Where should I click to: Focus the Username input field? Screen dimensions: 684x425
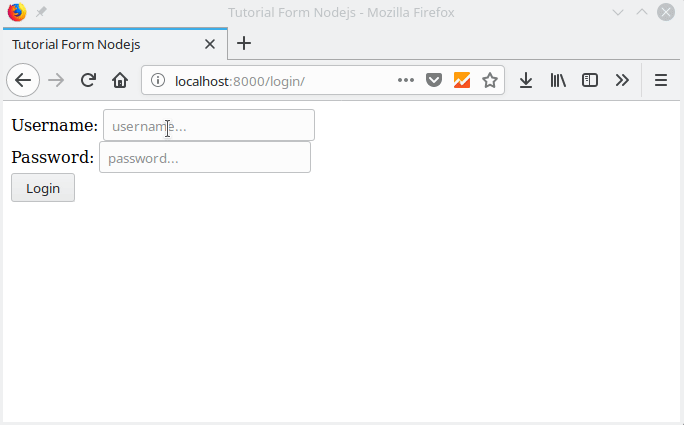(x=209, y=125)
